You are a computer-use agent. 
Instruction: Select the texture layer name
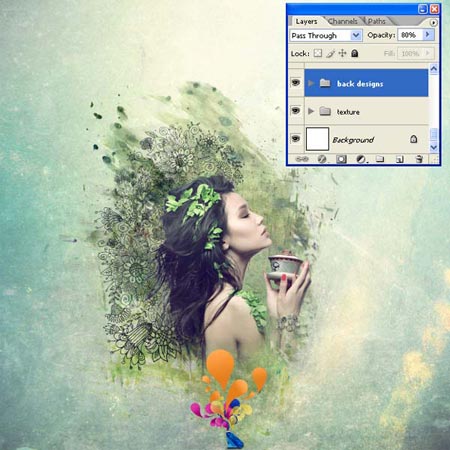(x=348, y=112)
